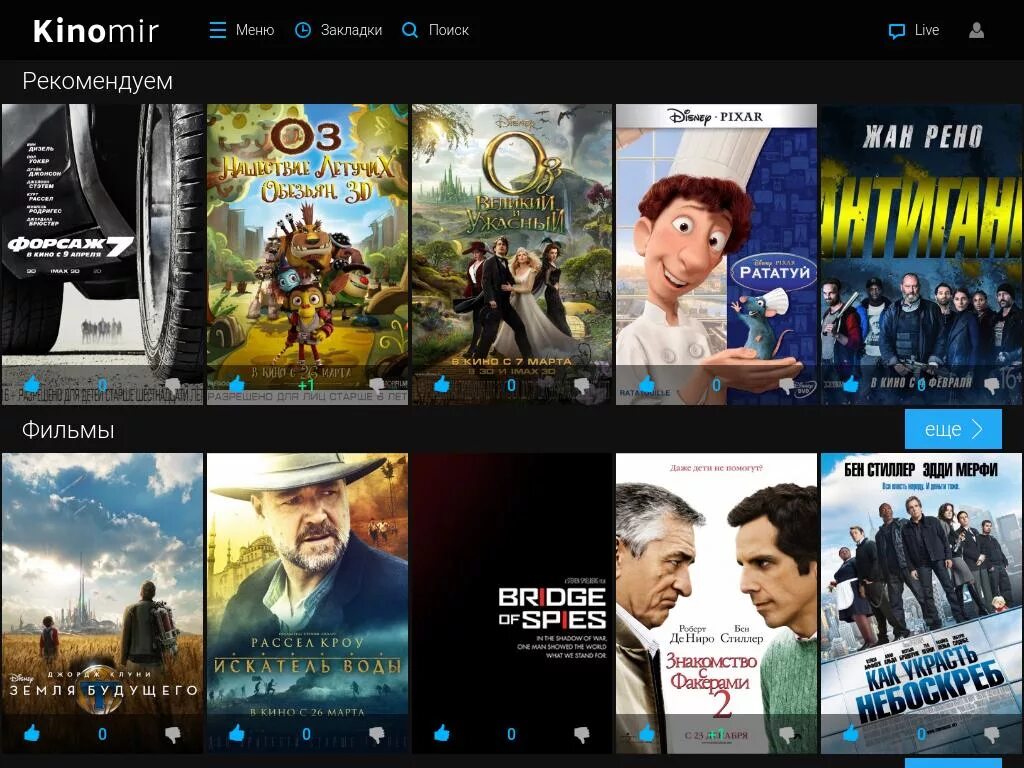Screen dimensions: 1024x768
Task: Open Закладки bookmarks
Action: (351, 30)
